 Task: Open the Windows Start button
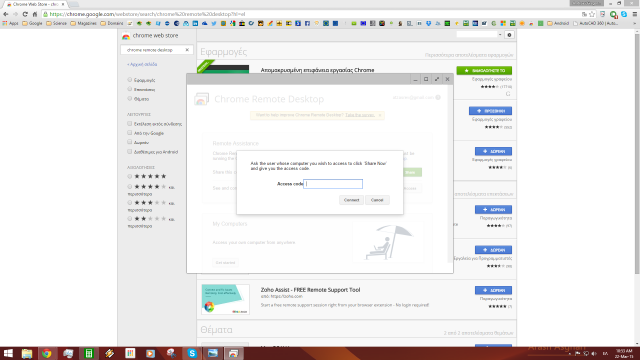(8, 353)
